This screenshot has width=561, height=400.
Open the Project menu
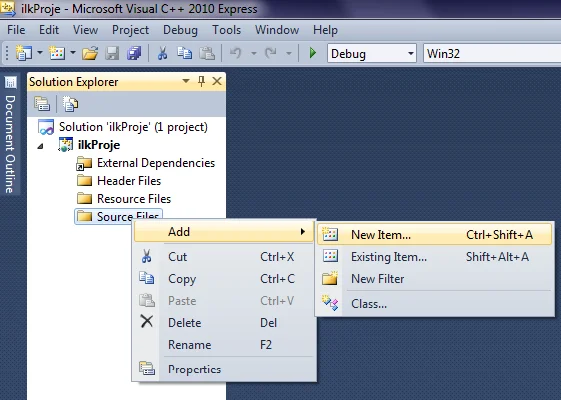coord(130,30)
